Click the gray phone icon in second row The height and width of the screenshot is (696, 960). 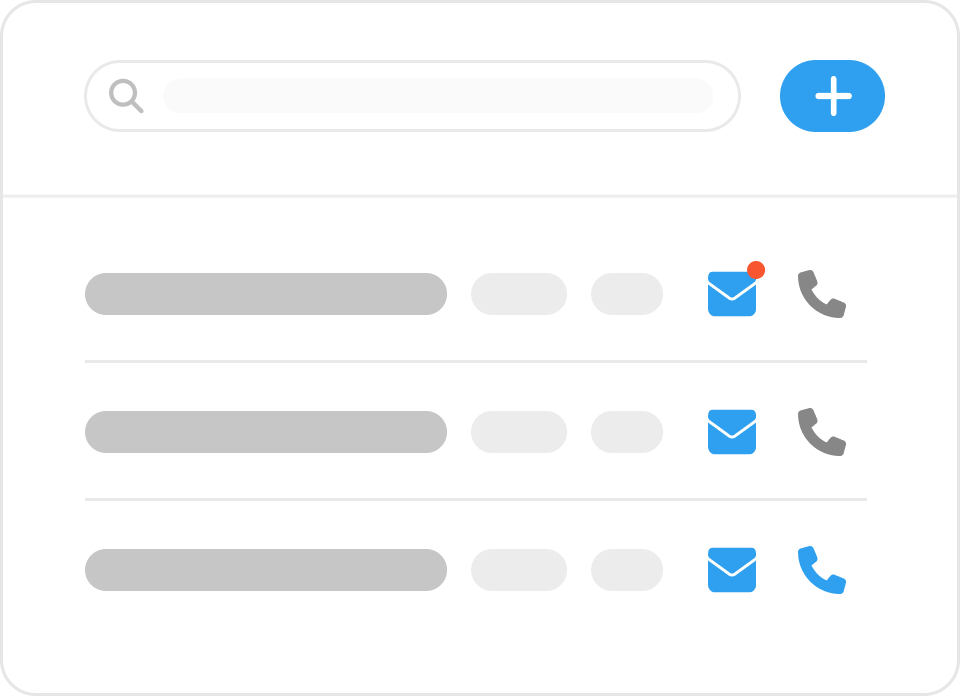821,432
